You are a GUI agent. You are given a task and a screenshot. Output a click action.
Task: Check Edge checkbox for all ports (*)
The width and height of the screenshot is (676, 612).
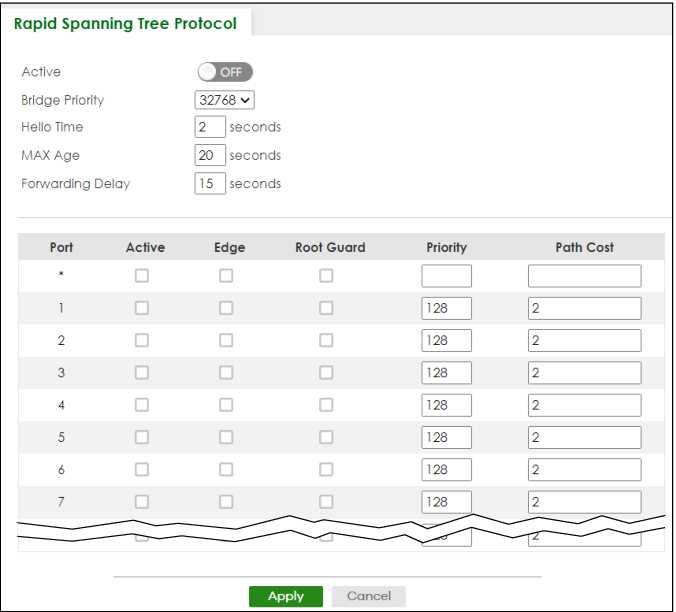coord(226,276)
